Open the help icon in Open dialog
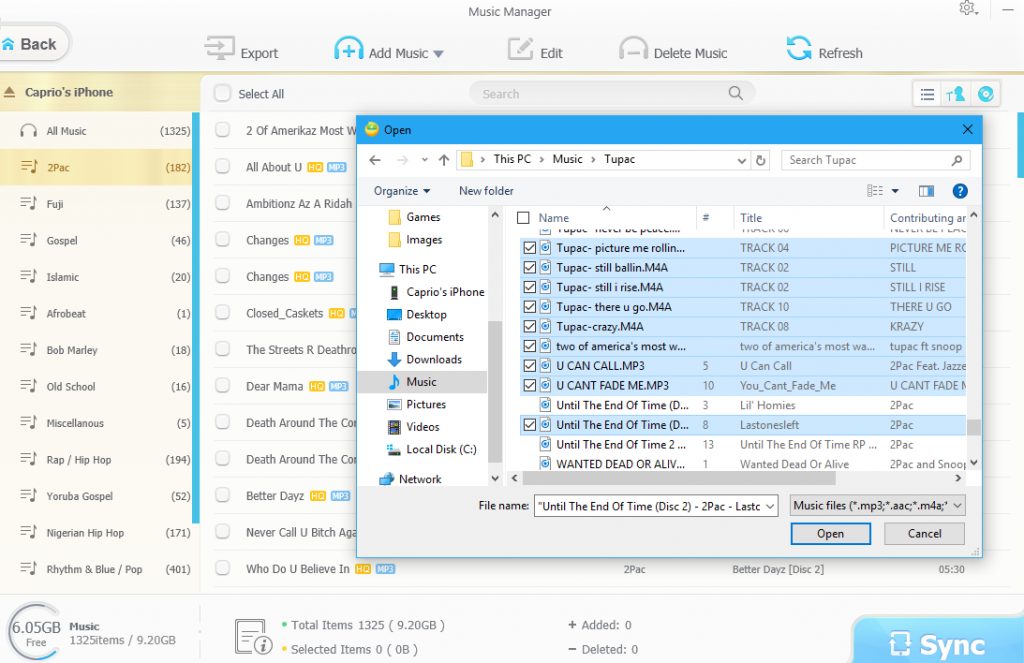The height and width of the screenshot is (663, 1024). coord(959,191)
